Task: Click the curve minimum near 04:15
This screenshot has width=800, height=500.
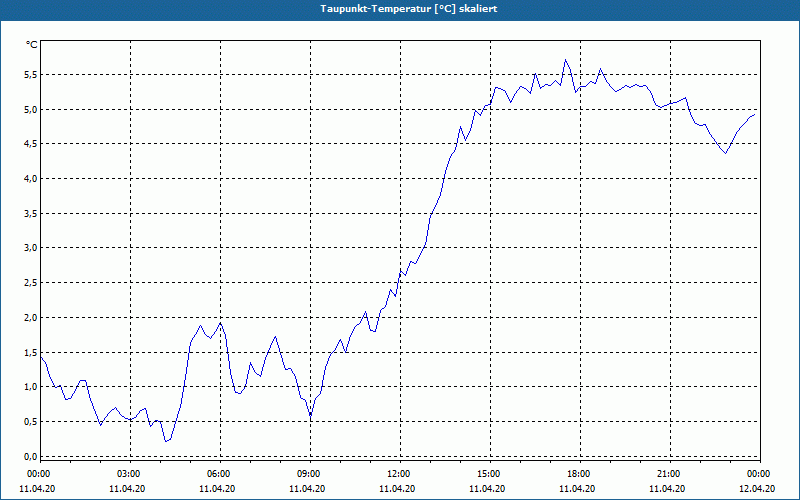Action: click(x=166, y=441)
